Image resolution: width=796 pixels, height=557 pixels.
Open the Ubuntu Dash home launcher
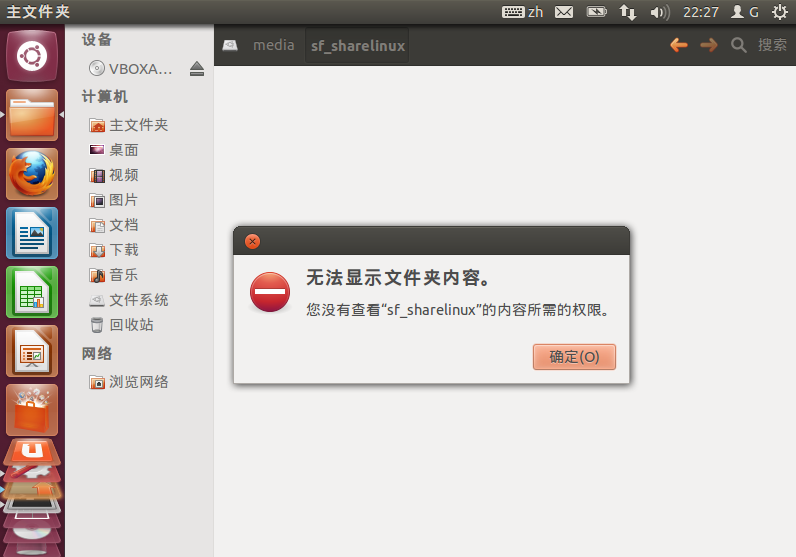click(32, 56)
